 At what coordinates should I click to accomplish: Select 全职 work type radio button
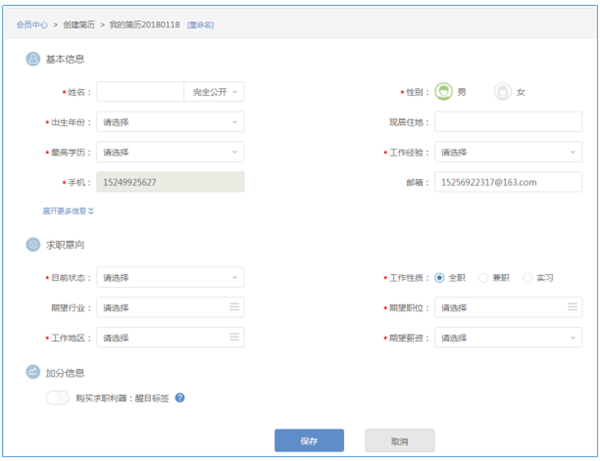point(439,278)
